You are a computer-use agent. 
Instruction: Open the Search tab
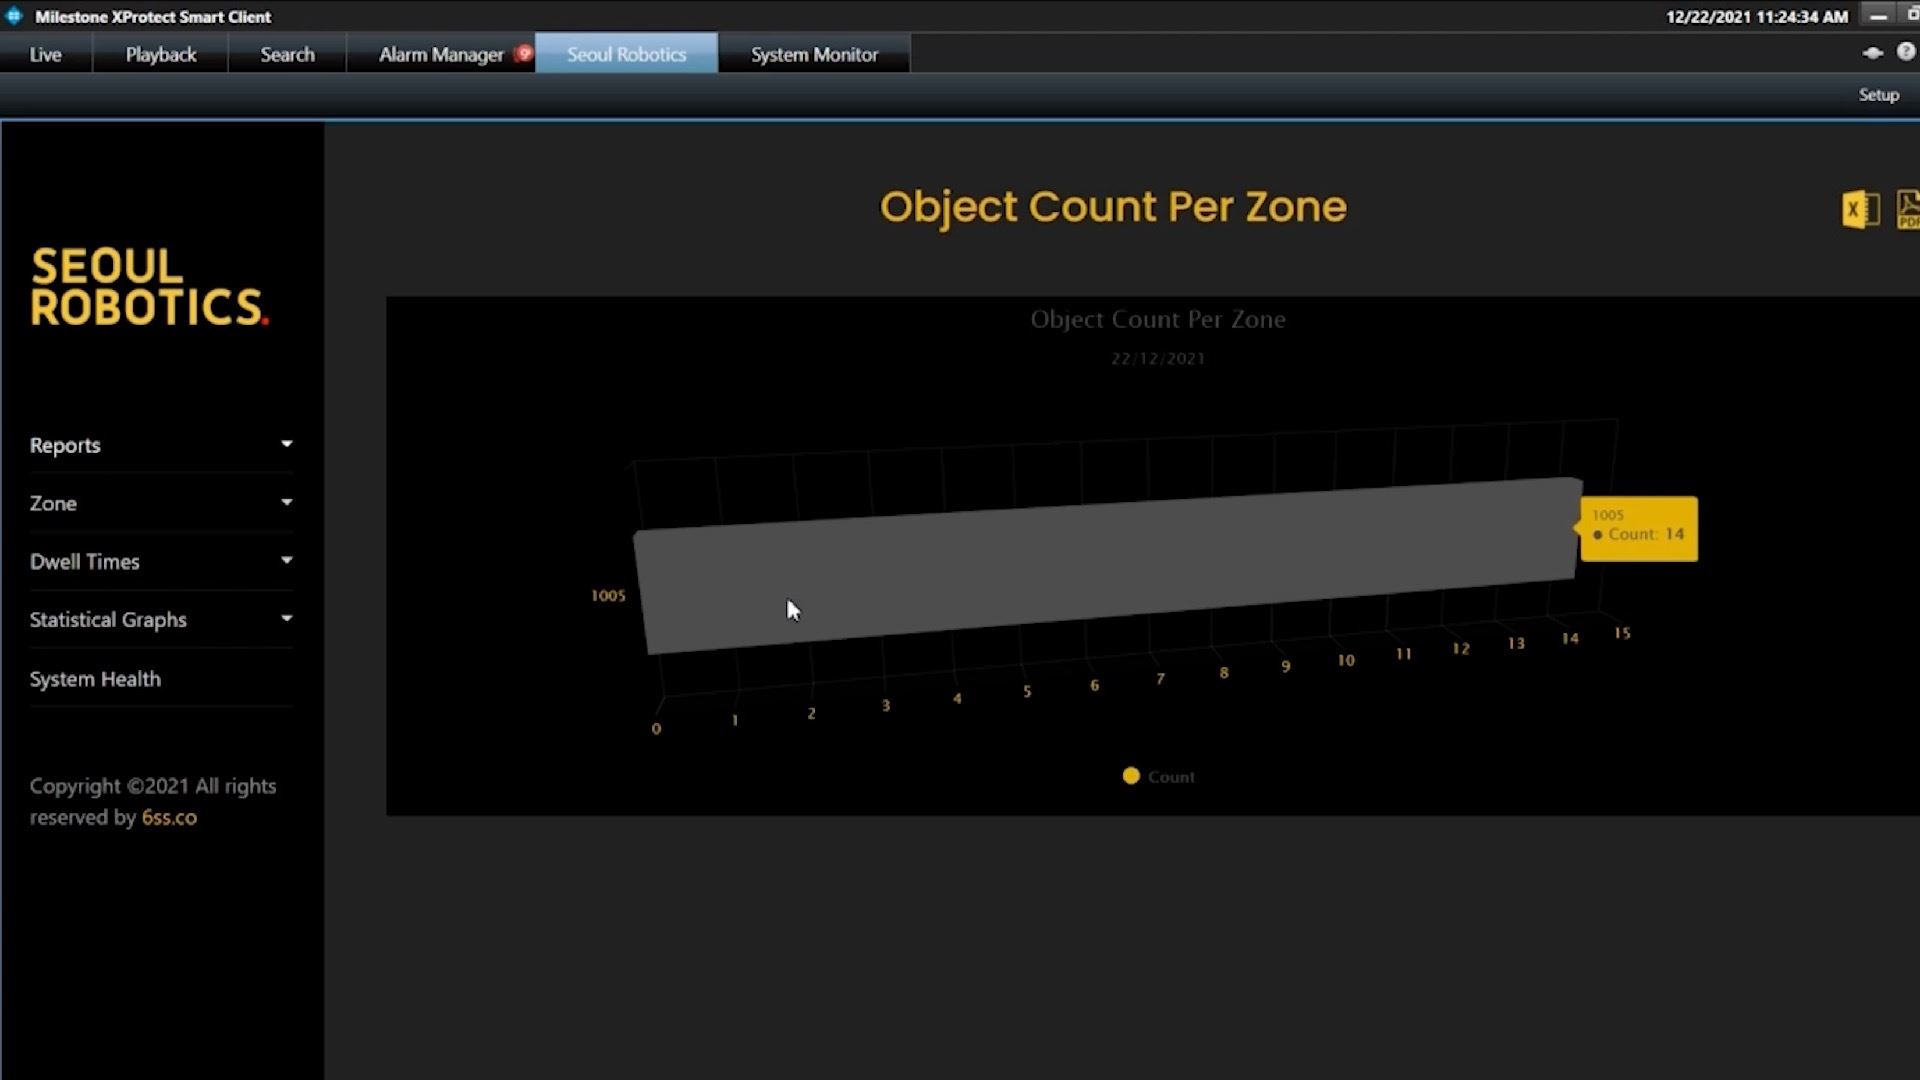[288, 54]
